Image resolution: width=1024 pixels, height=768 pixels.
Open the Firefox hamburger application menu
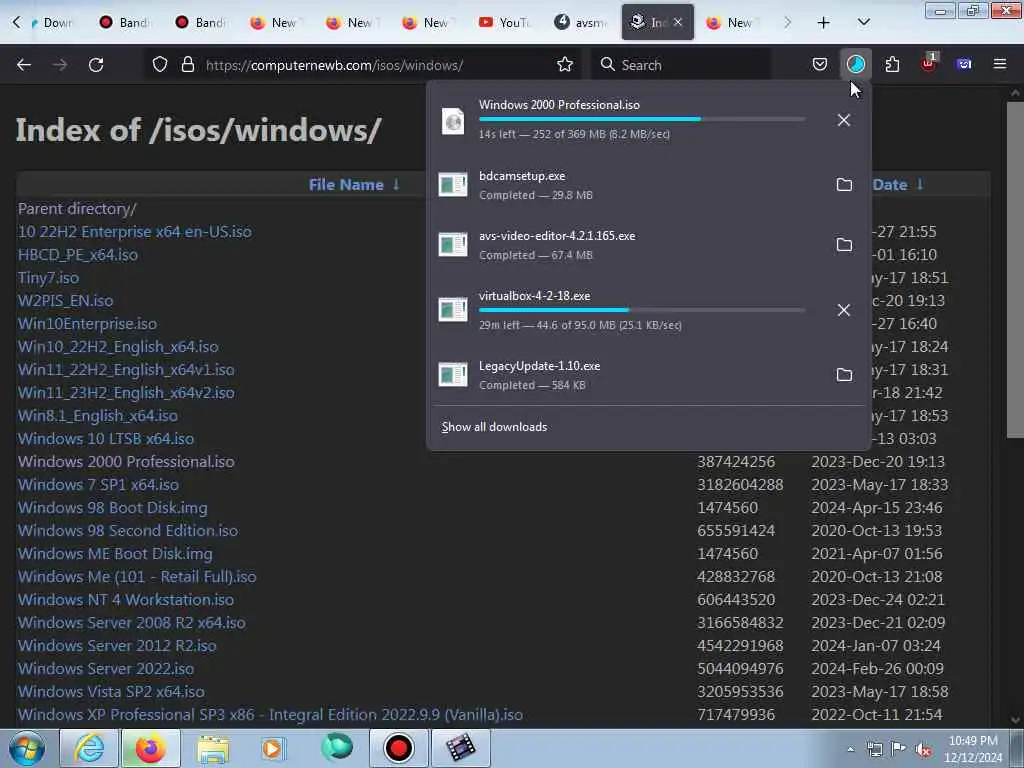1000,64
